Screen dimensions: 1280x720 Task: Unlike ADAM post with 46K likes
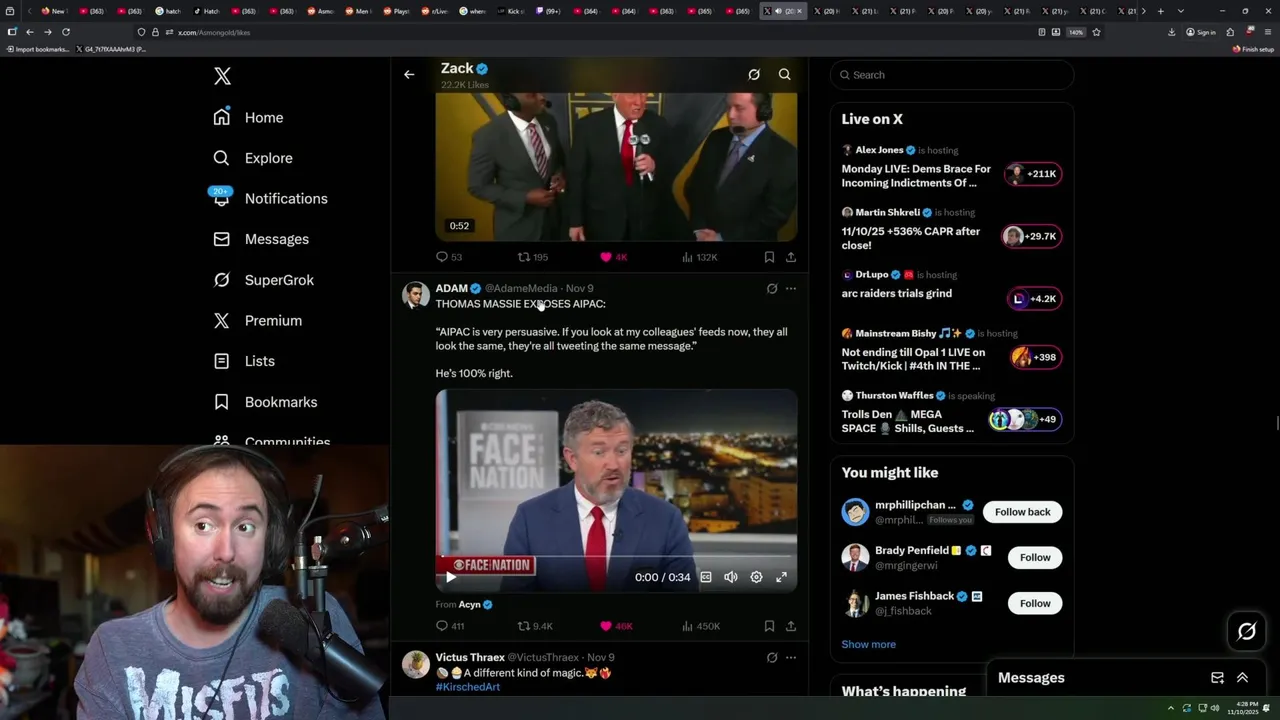(616, 626)
